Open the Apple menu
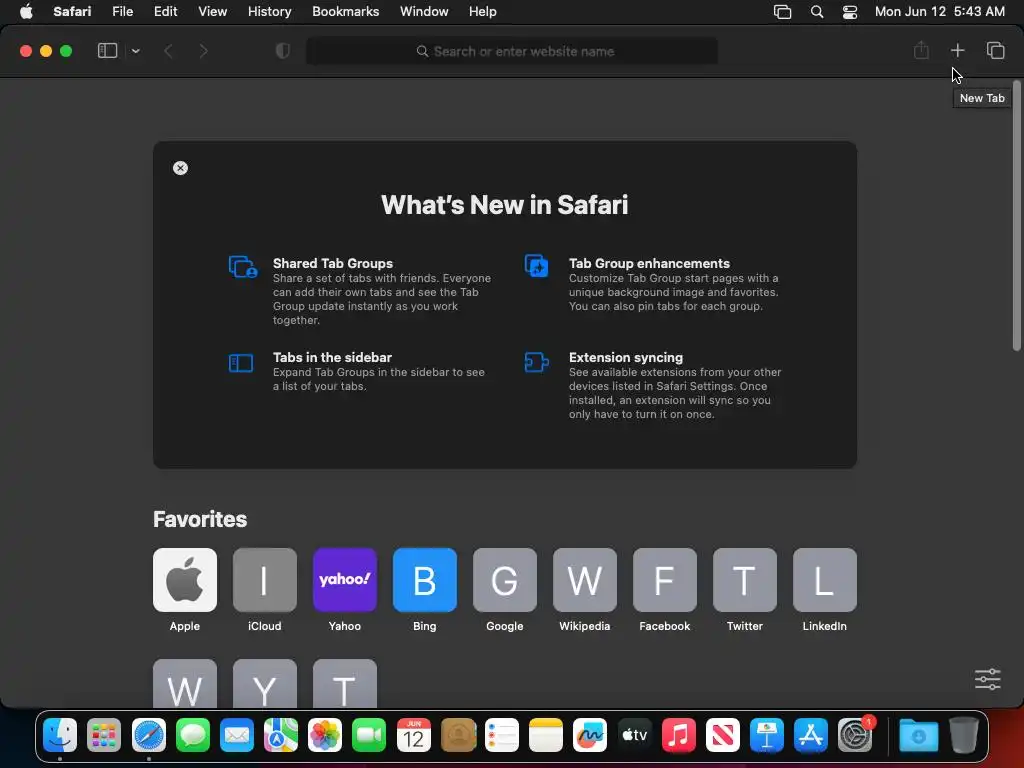The height and width of the screenshot is (768, 1024). [x=26, y=12]
